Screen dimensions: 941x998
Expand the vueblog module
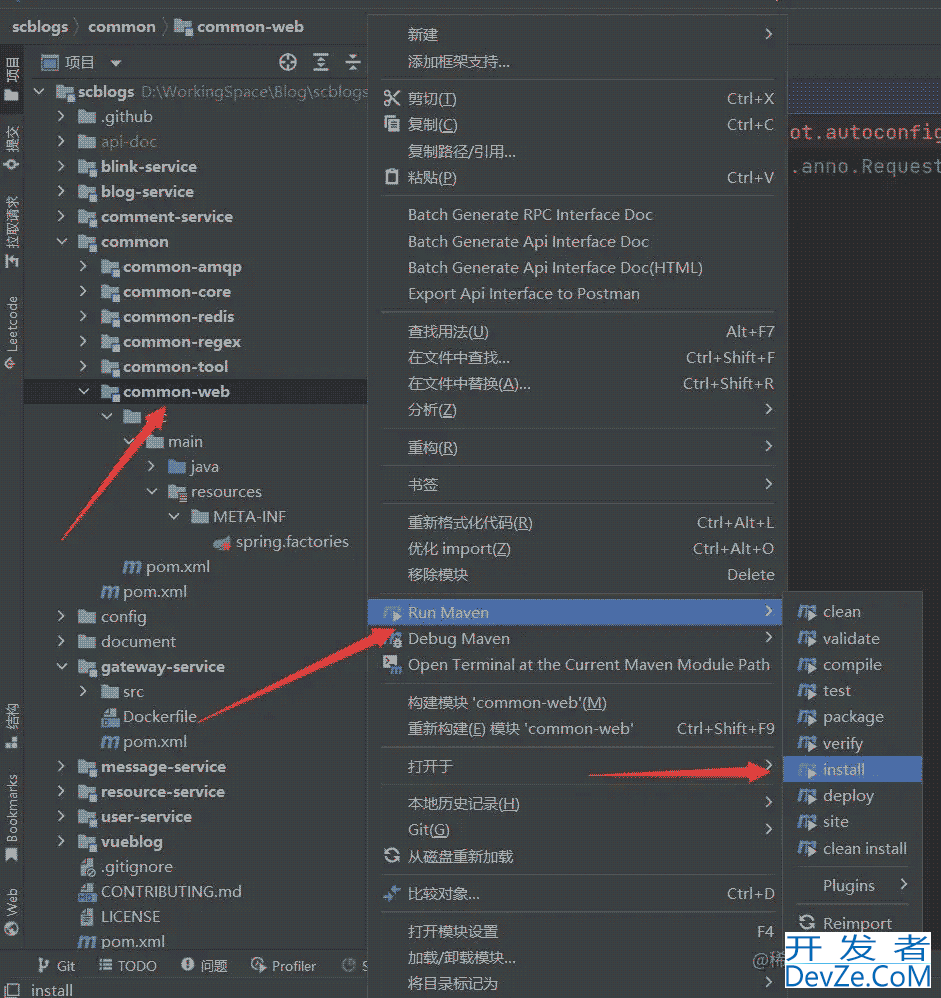pyautogui.click(x=61, y=841)
